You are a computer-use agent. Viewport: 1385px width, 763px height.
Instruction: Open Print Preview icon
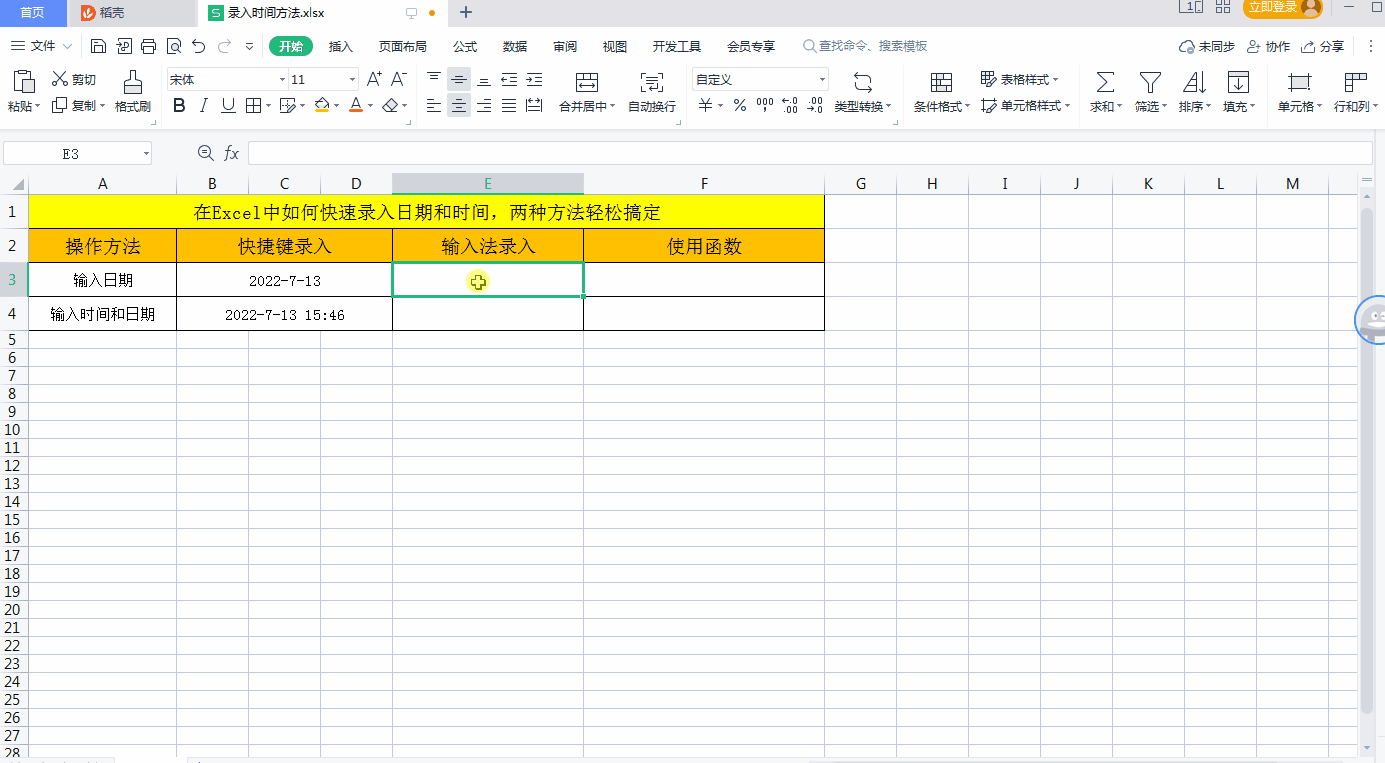click(x=174, y=46)
